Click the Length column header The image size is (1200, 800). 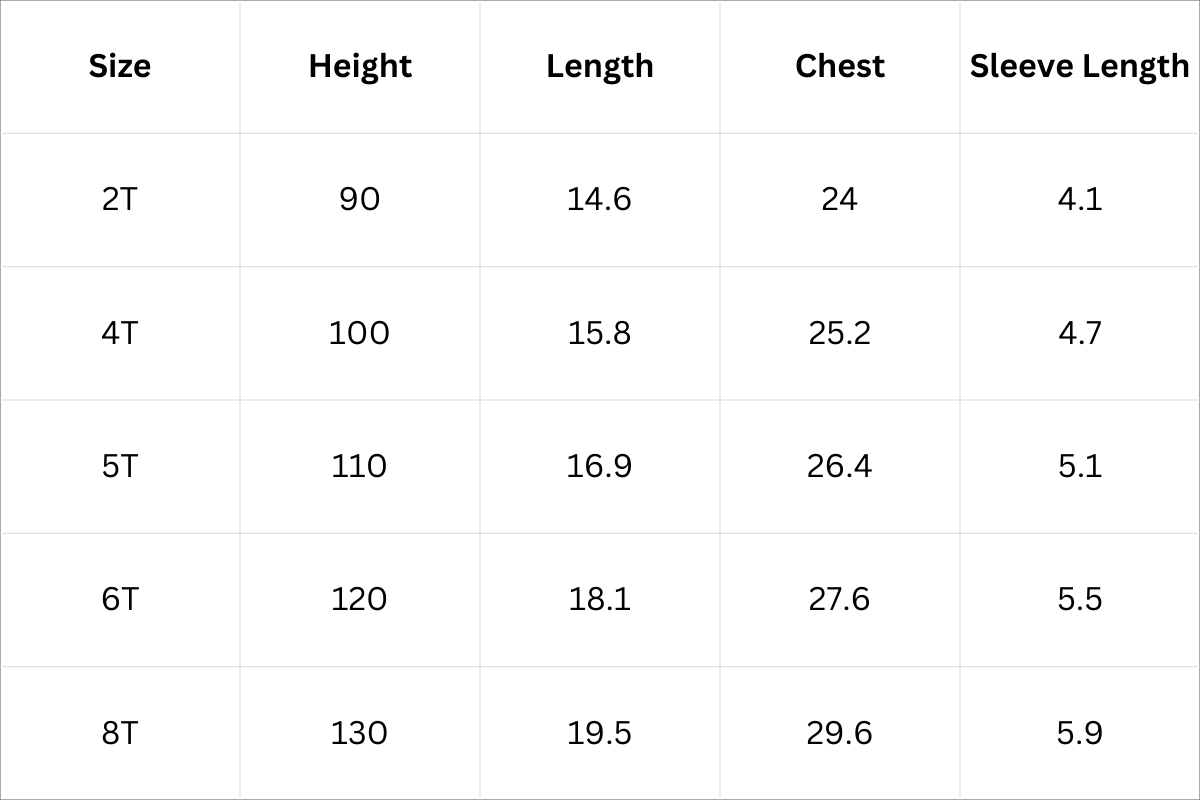(x=600, y=66)
